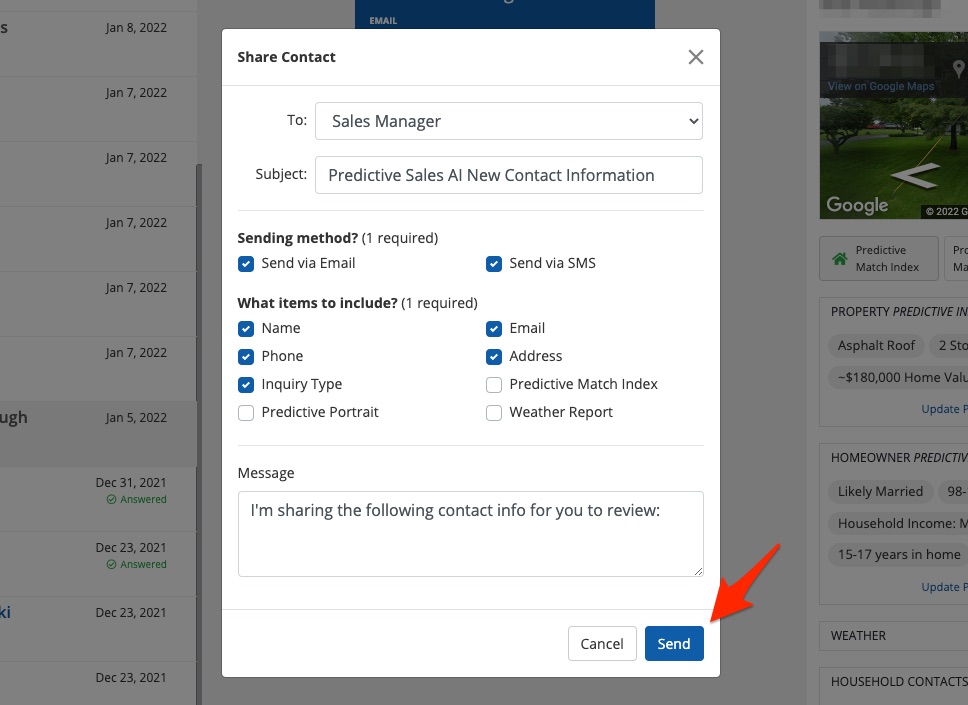Open the To recipient dropdown
The image size is (968, 705).
click(509, 121)
